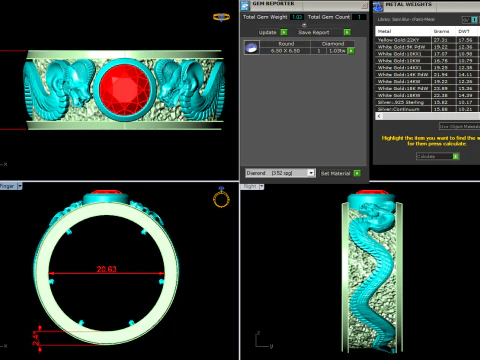Close the Gem Reporter panel
Viewport: 480px width, 360px height.
click(364, 5)
